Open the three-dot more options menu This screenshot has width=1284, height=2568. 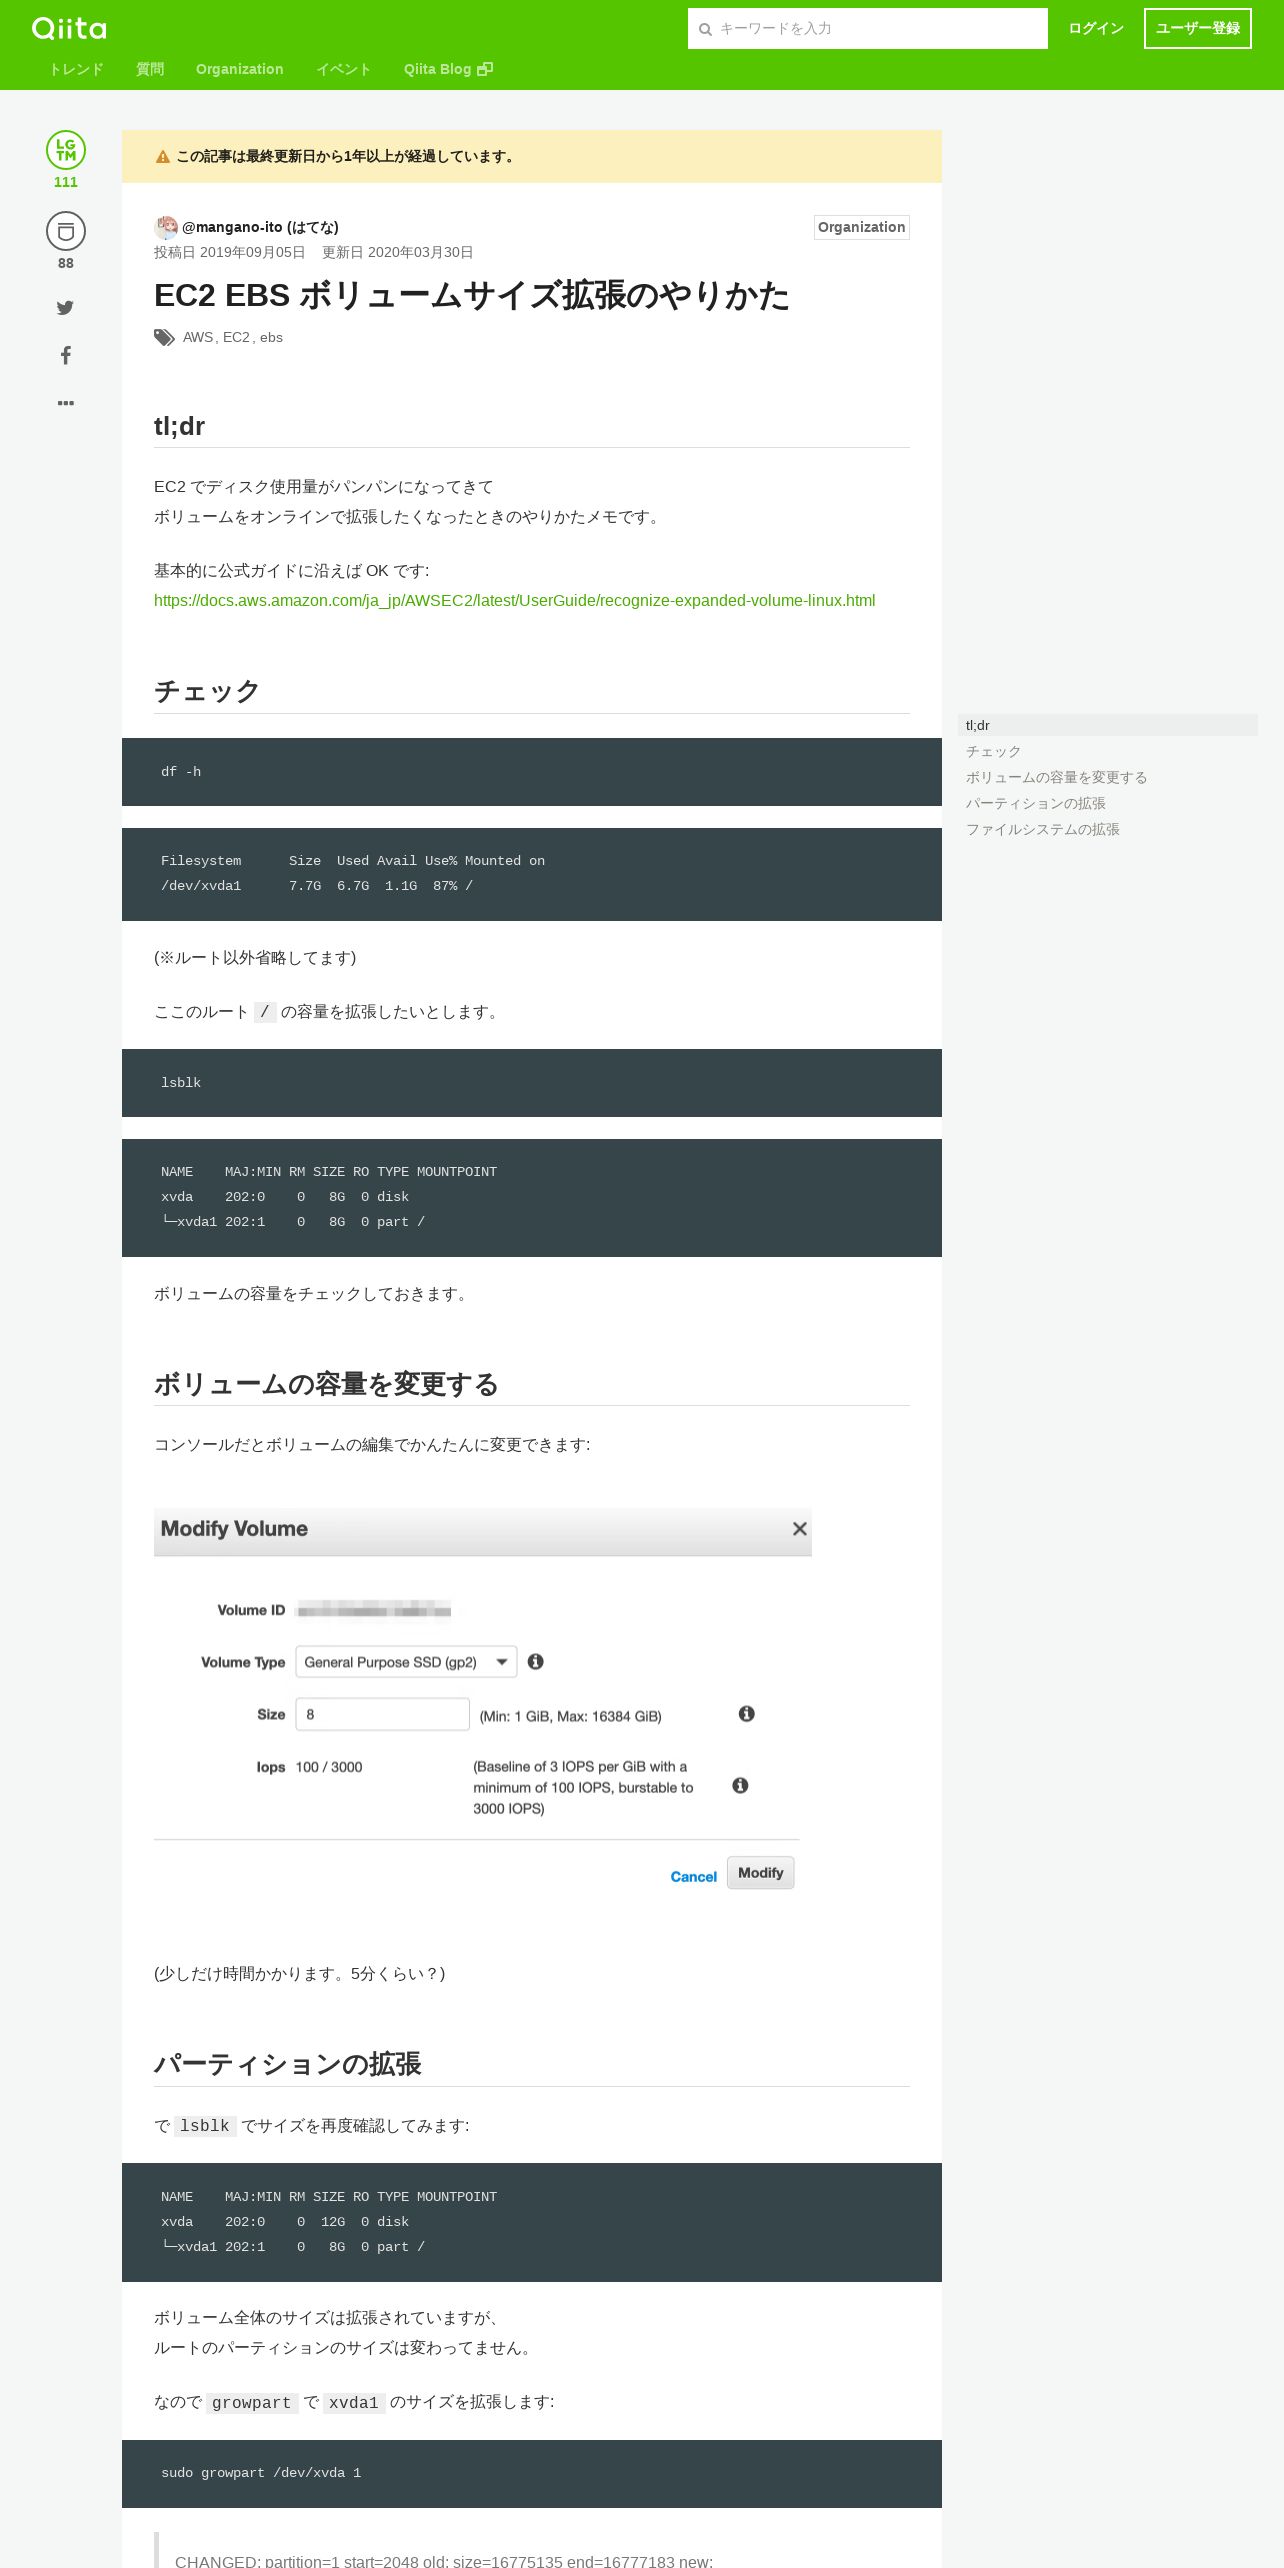point(66,403)
